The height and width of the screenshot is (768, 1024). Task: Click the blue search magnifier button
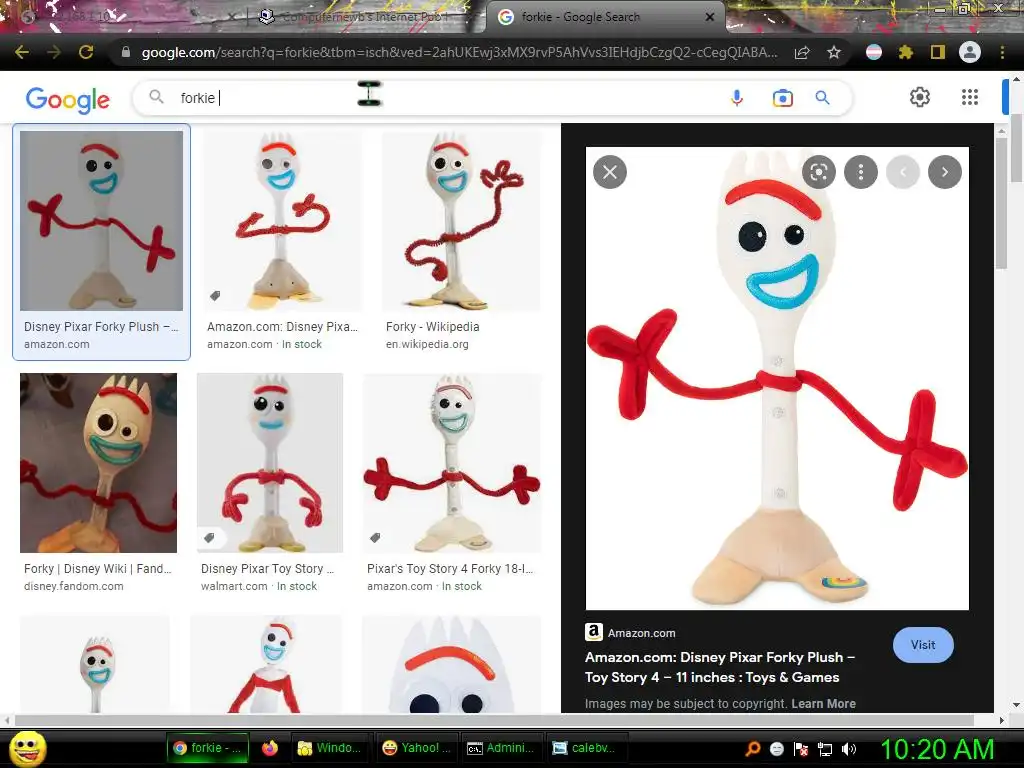[x=822, y=98]
